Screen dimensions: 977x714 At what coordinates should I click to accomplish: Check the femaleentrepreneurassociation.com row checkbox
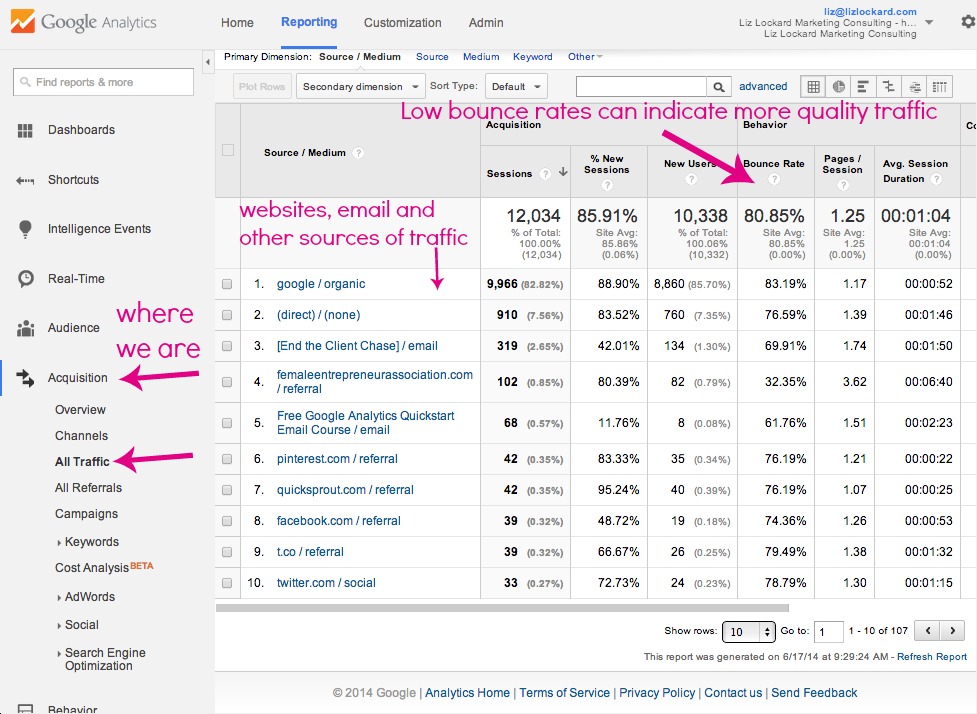tap(227, 382)
